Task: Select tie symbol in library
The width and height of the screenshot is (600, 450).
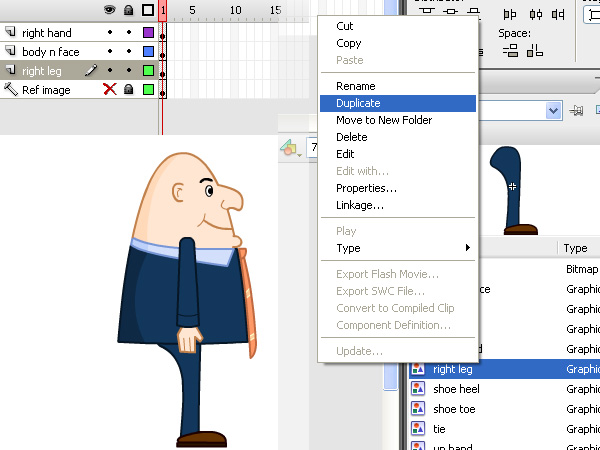Action: coord(439,429)
